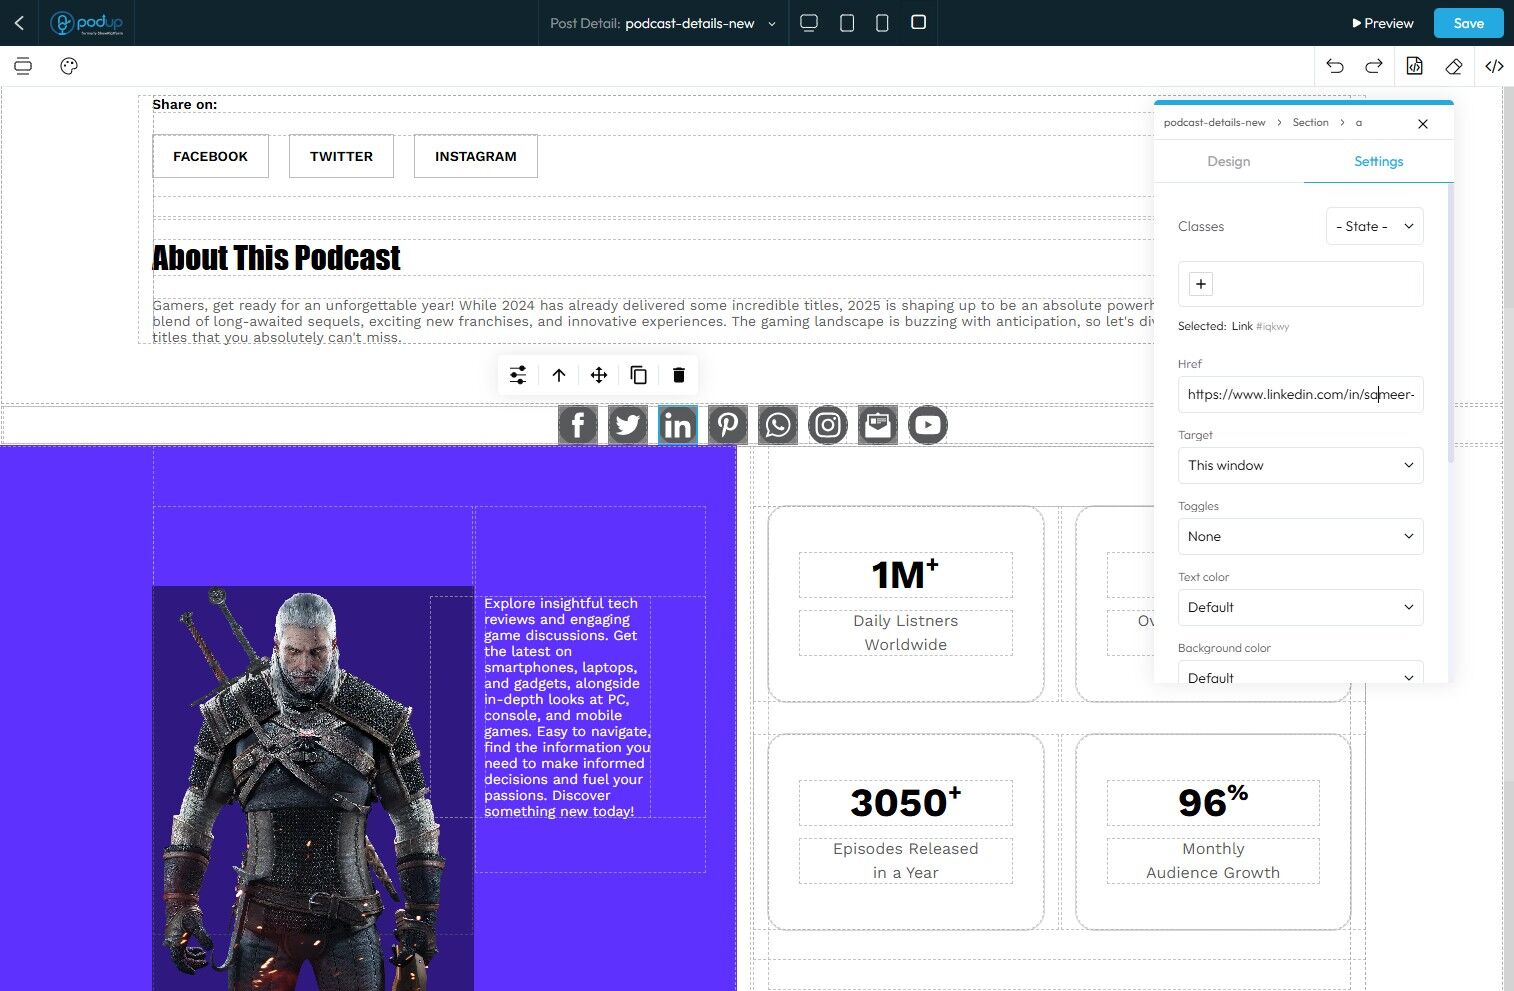
Task: Select the 'Share on:' label
Action: click(x=184, y=104)
